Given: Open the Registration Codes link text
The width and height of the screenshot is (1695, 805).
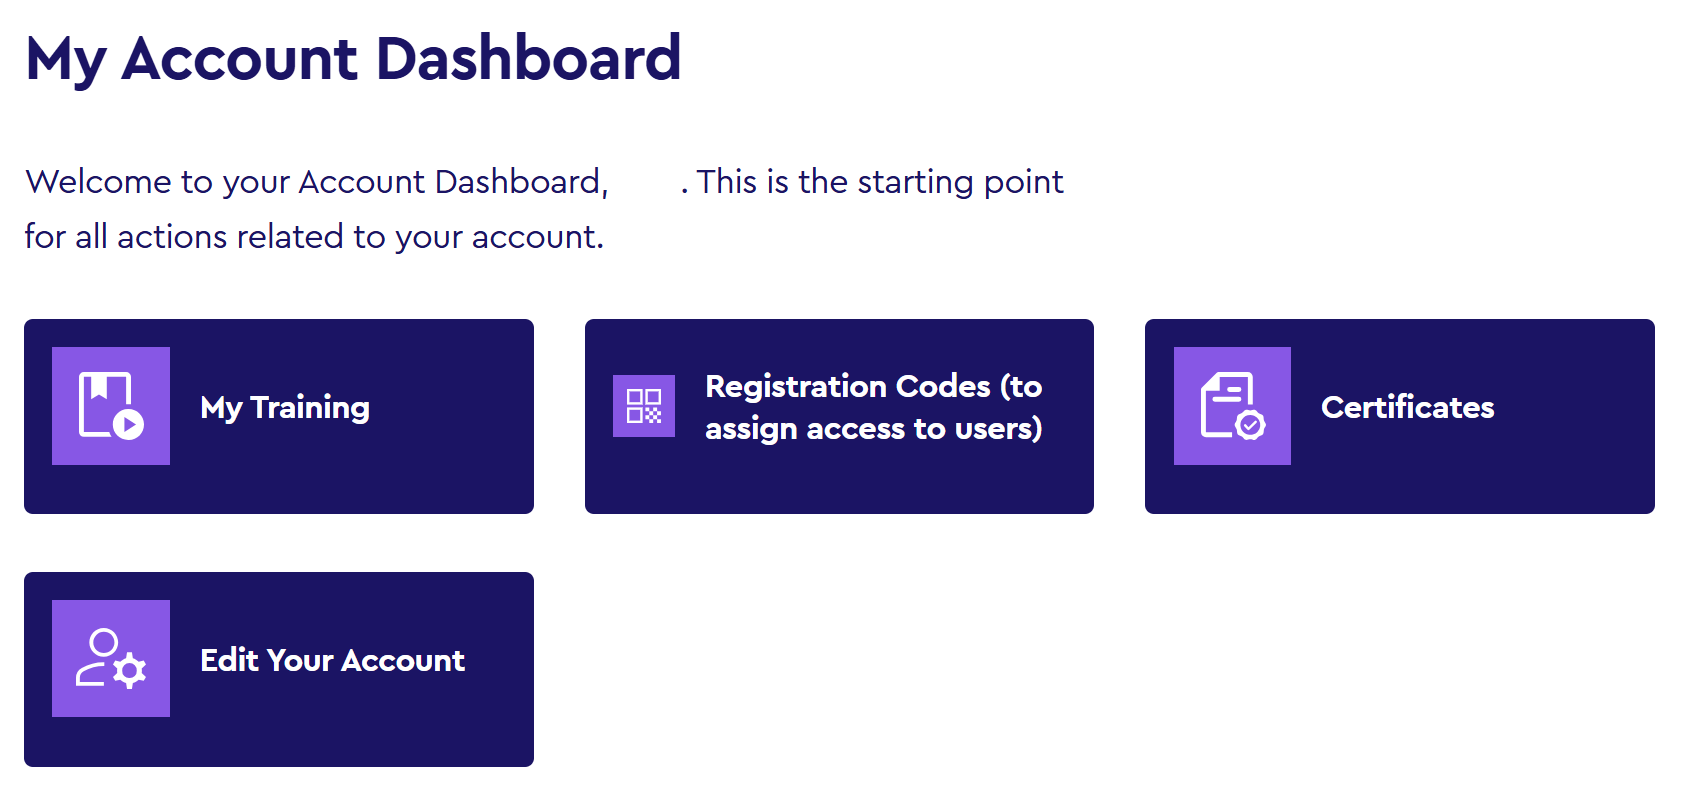Looking at the screenshot, I should pos(873,407).
